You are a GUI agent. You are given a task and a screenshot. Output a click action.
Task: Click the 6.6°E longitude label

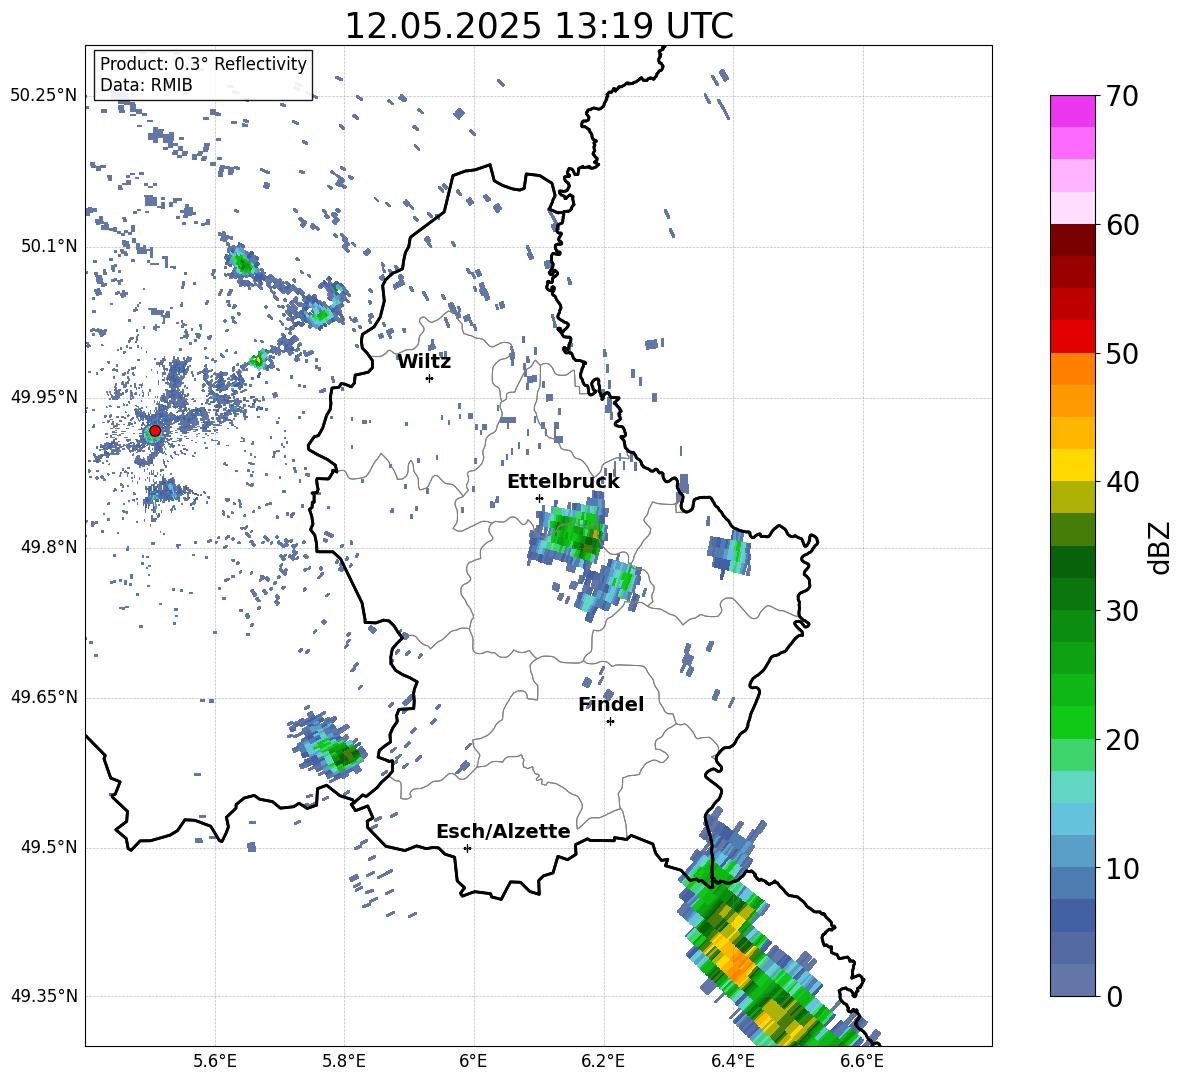862,1061
